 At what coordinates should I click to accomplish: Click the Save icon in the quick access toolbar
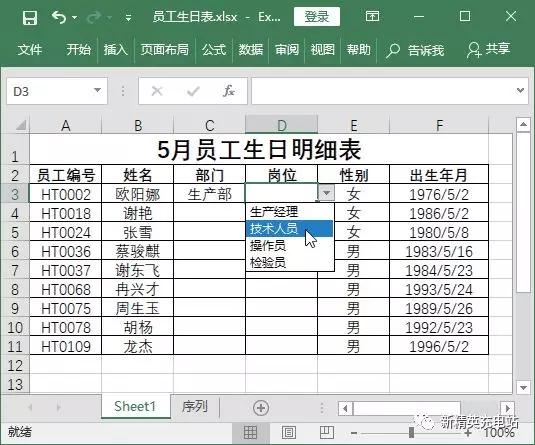(x=30, y=17)
